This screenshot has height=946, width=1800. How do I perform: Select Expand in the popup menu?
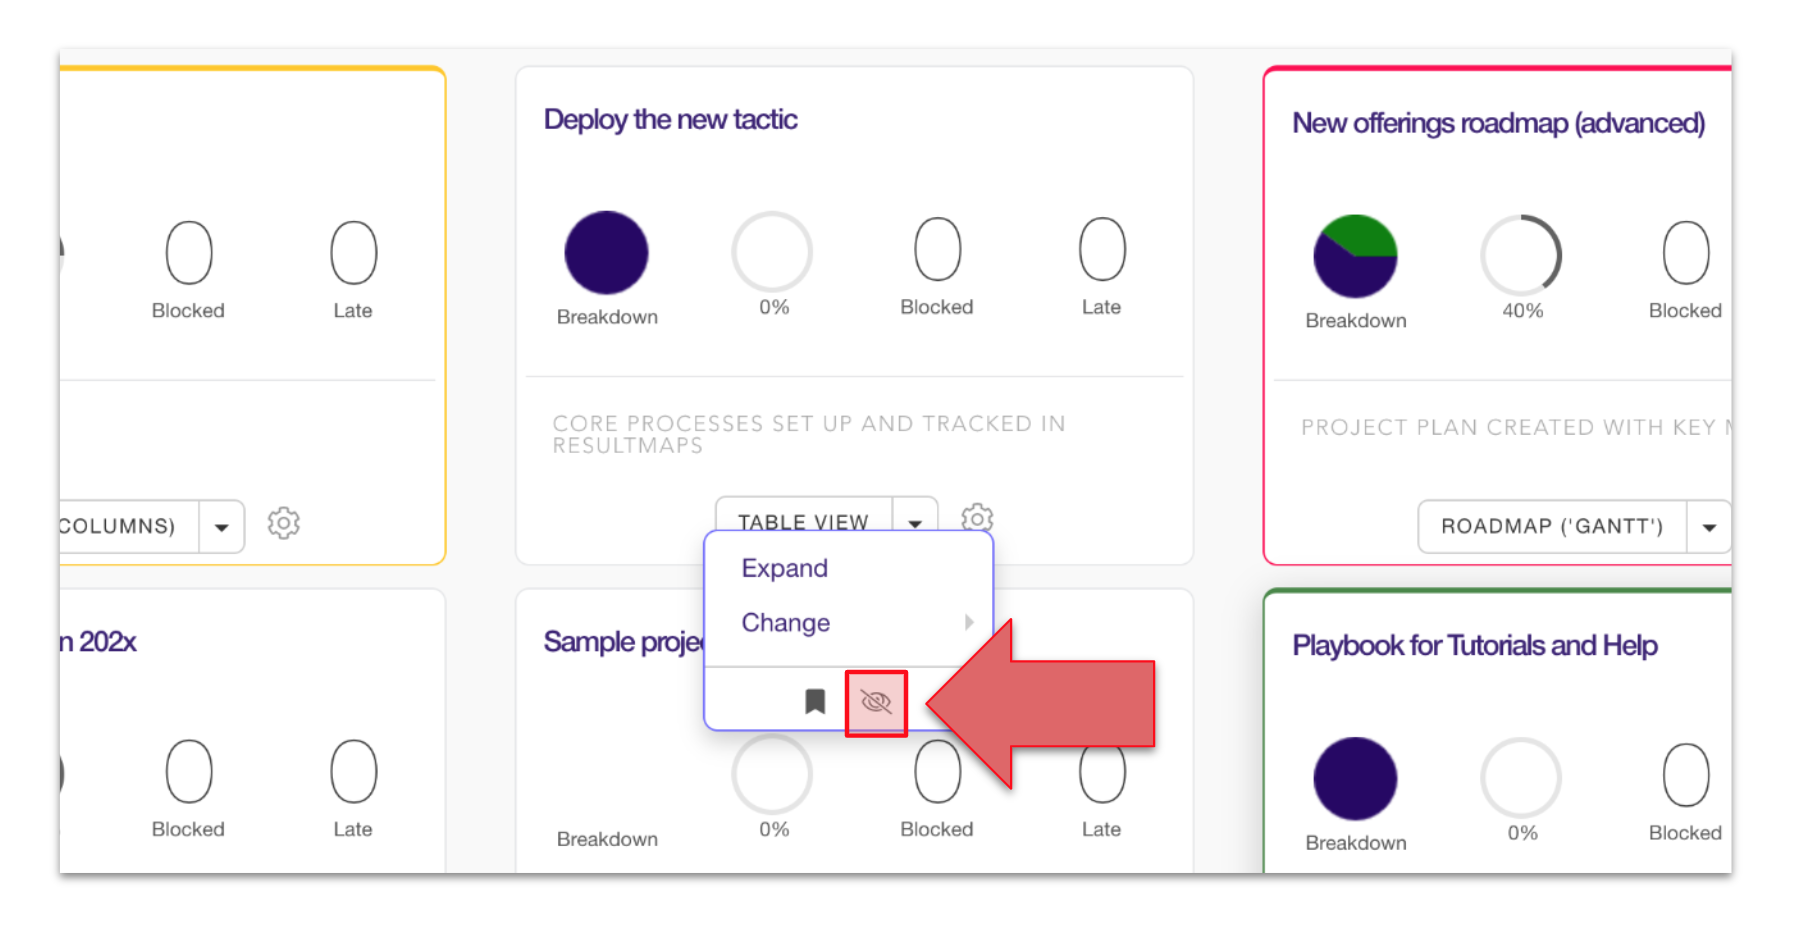coord(785,568)
